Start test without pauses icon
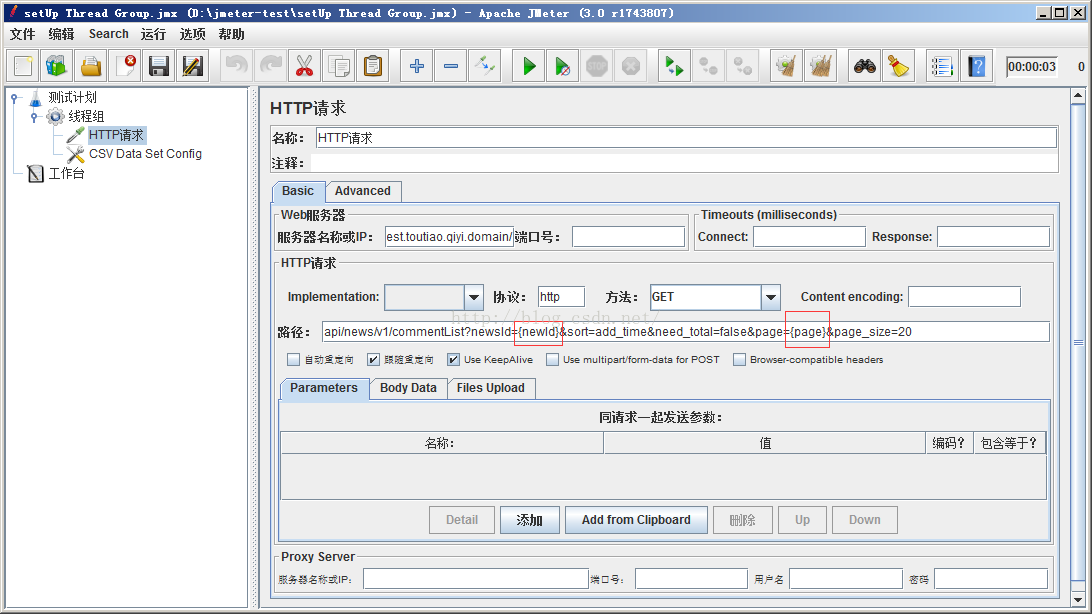The height and width of the screenshot is (614, 1092). pos(563,67)
